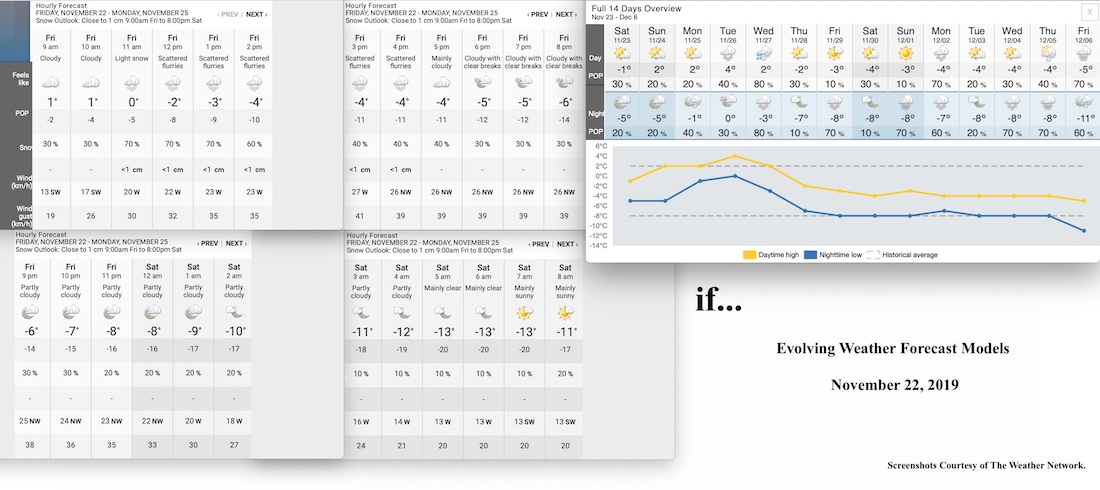Go PREV in the Fri 9 pm hourly panel

(x=208, y=244)
